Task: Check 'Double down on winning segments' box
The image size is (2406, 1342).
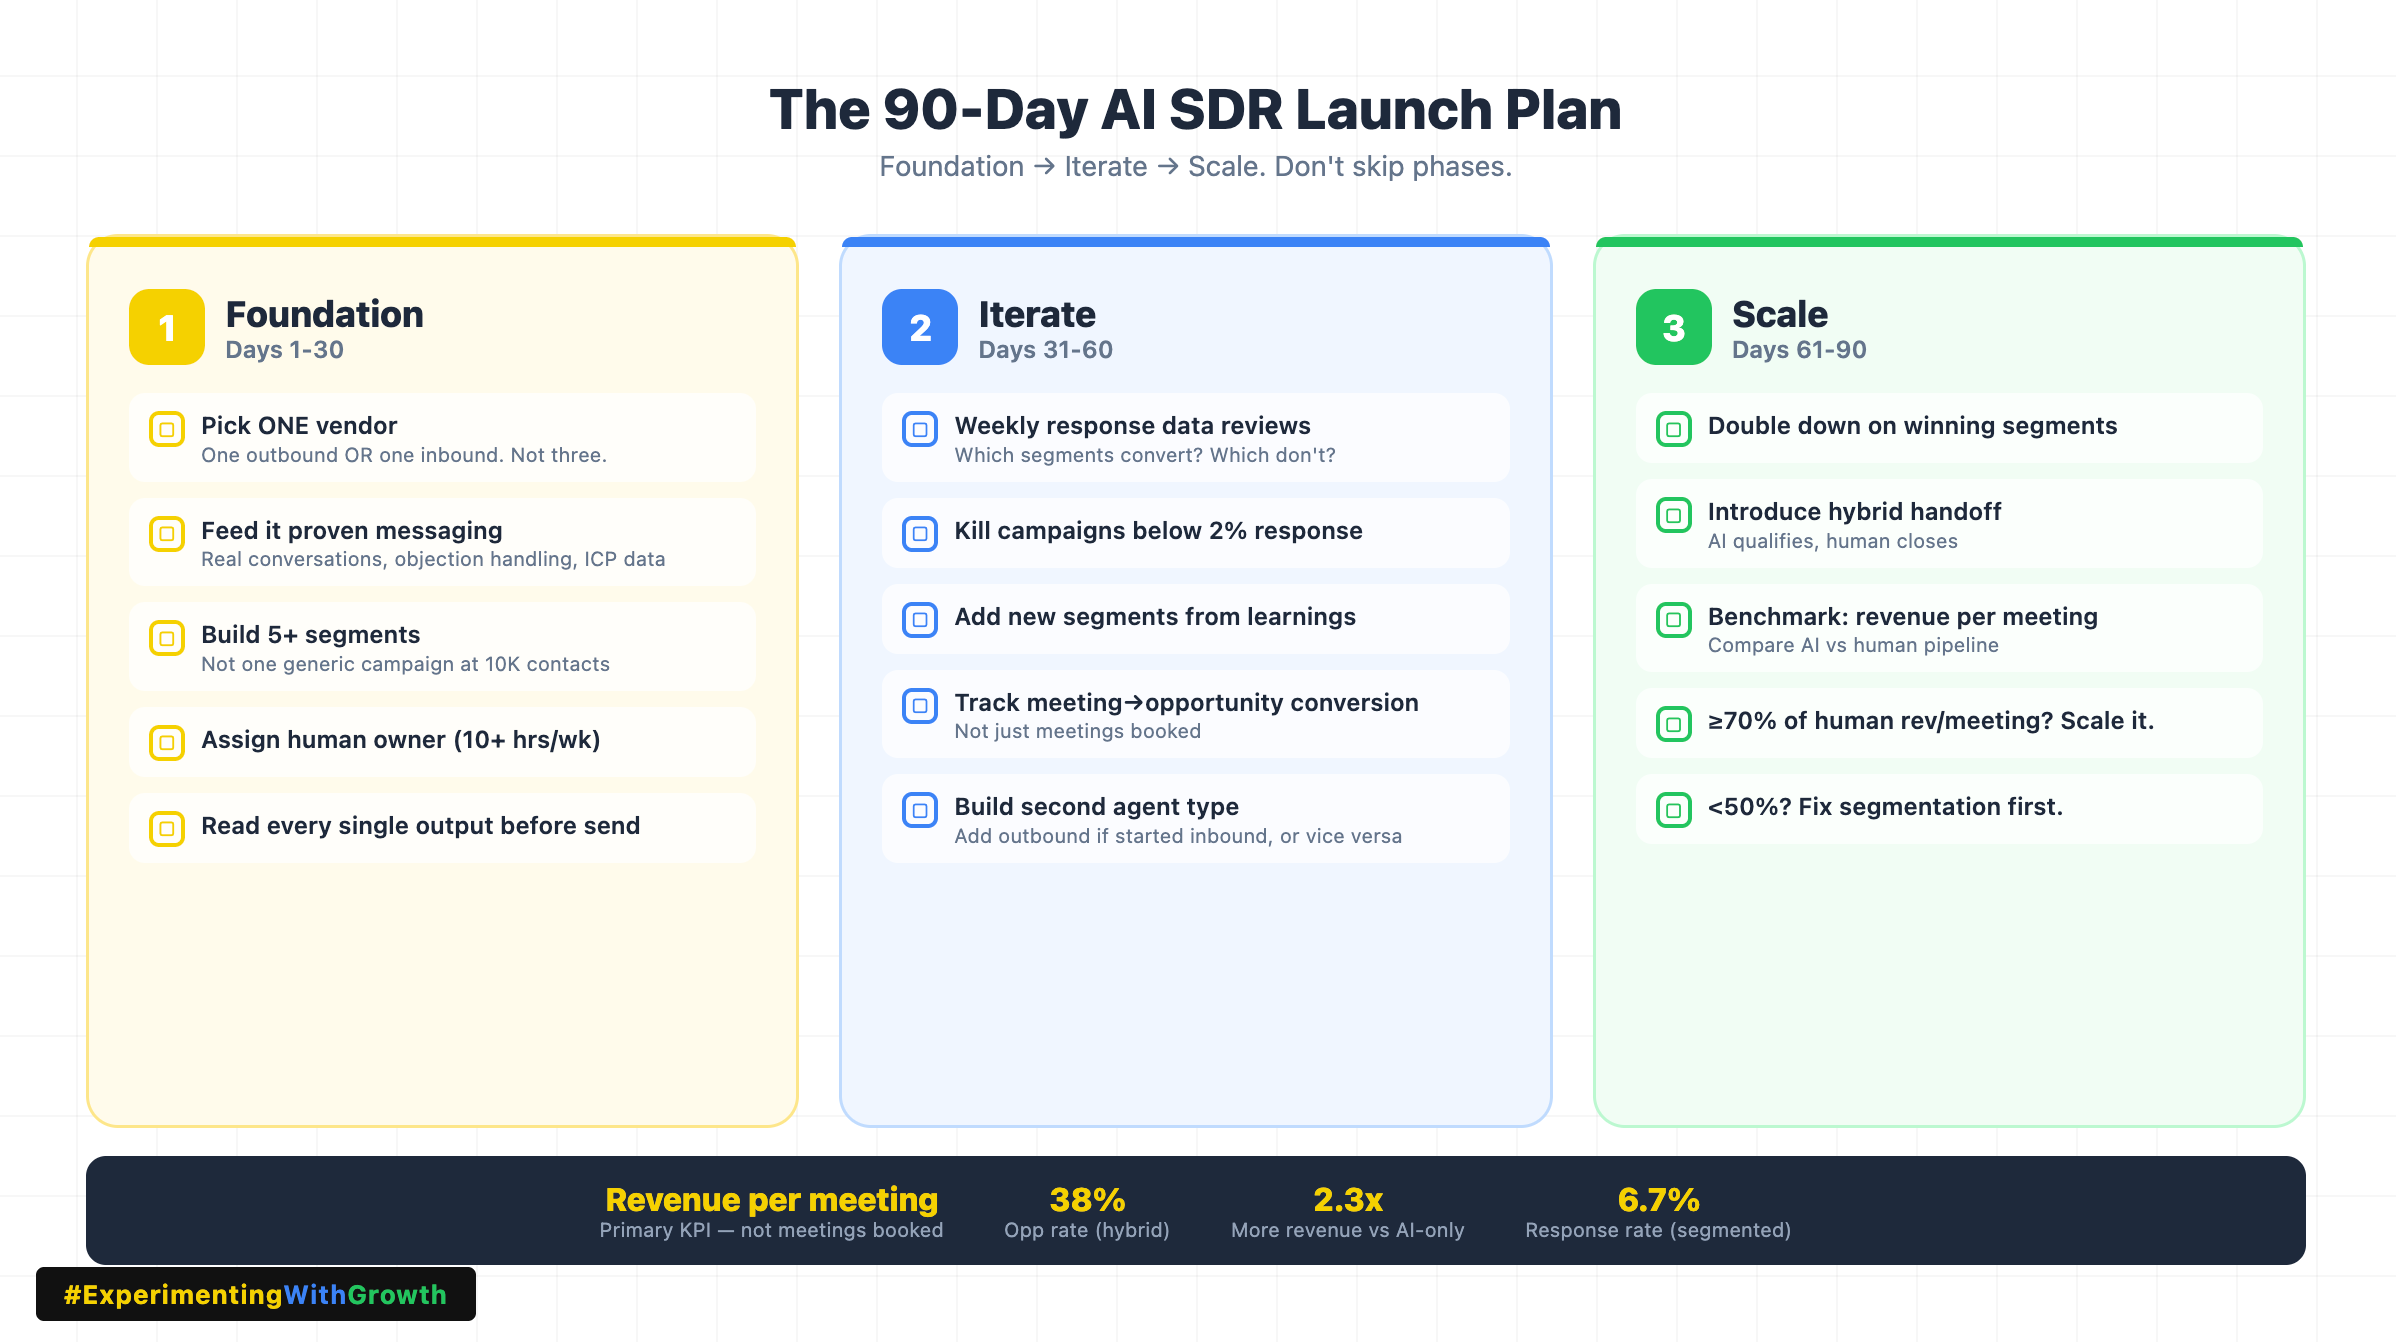Action: (1673, 429)
